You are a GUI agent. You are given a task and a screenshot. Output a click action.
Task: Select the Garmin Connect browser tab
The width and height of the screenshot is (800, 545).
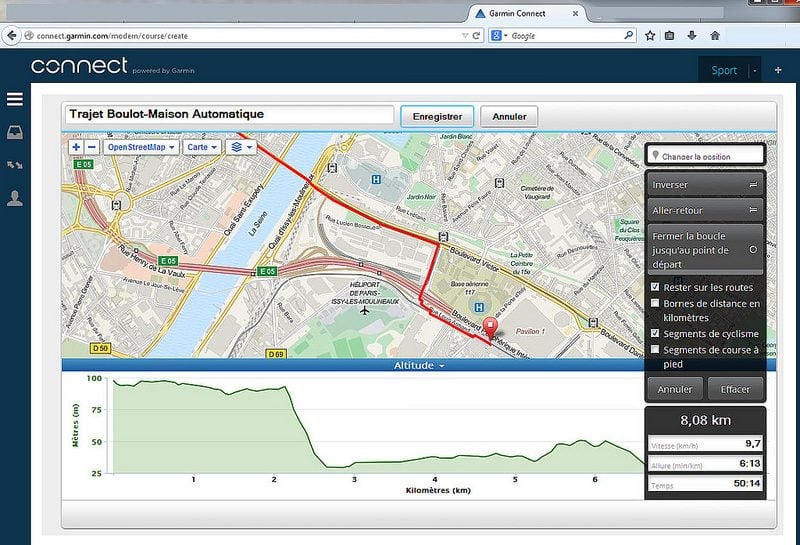pyautogui.click(x=526, y=14)
